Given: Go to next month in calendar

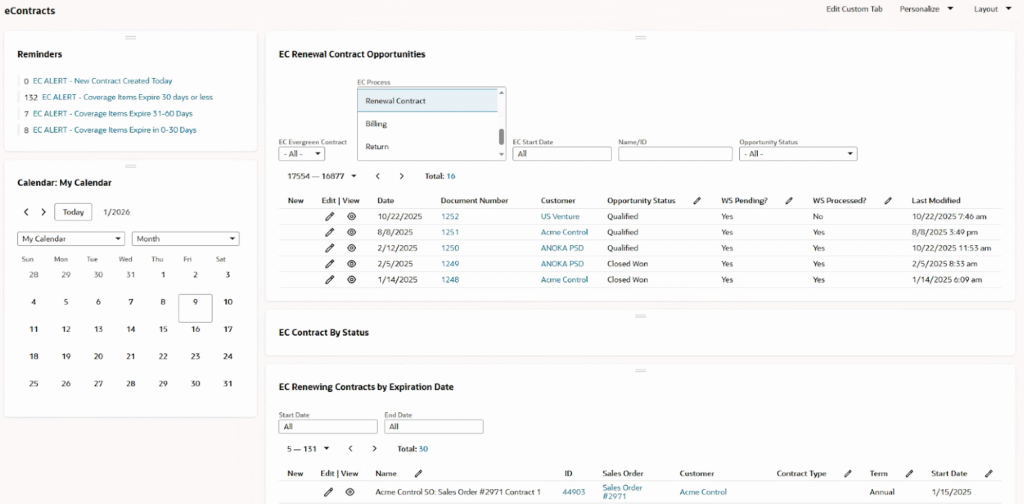Looking at the screenshot, I should (43, 212).
